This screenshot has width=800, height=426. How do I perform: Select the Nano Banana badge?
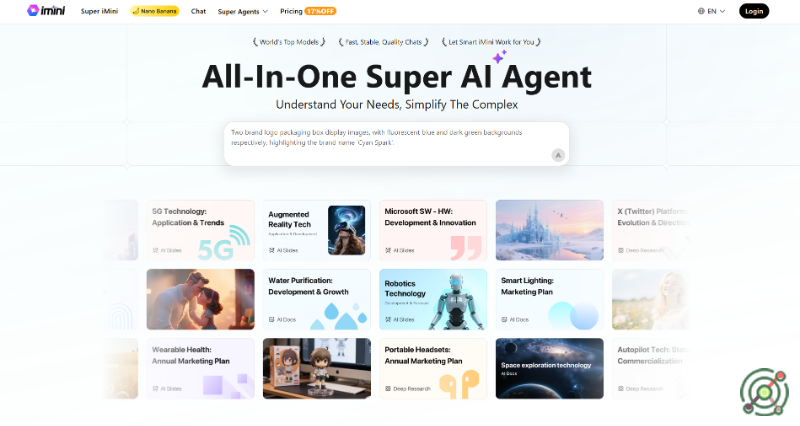pos(155,11)
